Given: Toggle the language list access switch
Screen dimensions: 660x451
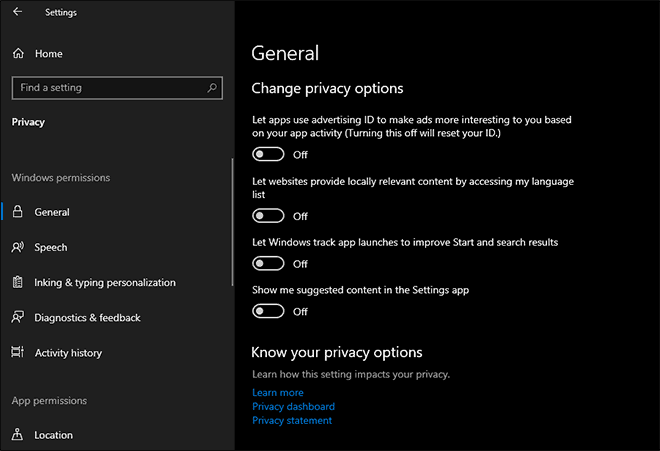Looking at the screenshot, I should (x=268, y=216).
